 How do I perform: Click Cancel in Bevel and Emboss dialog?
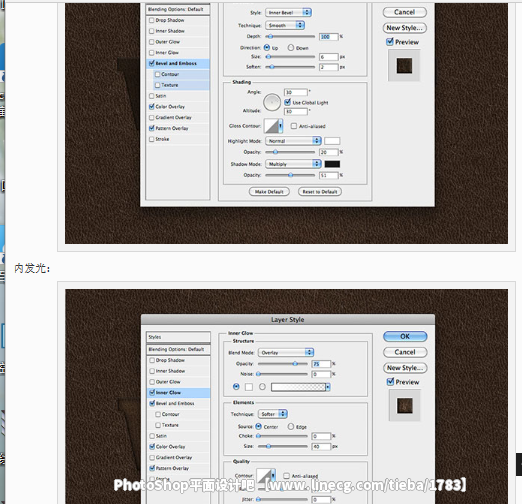pos(405,12)
